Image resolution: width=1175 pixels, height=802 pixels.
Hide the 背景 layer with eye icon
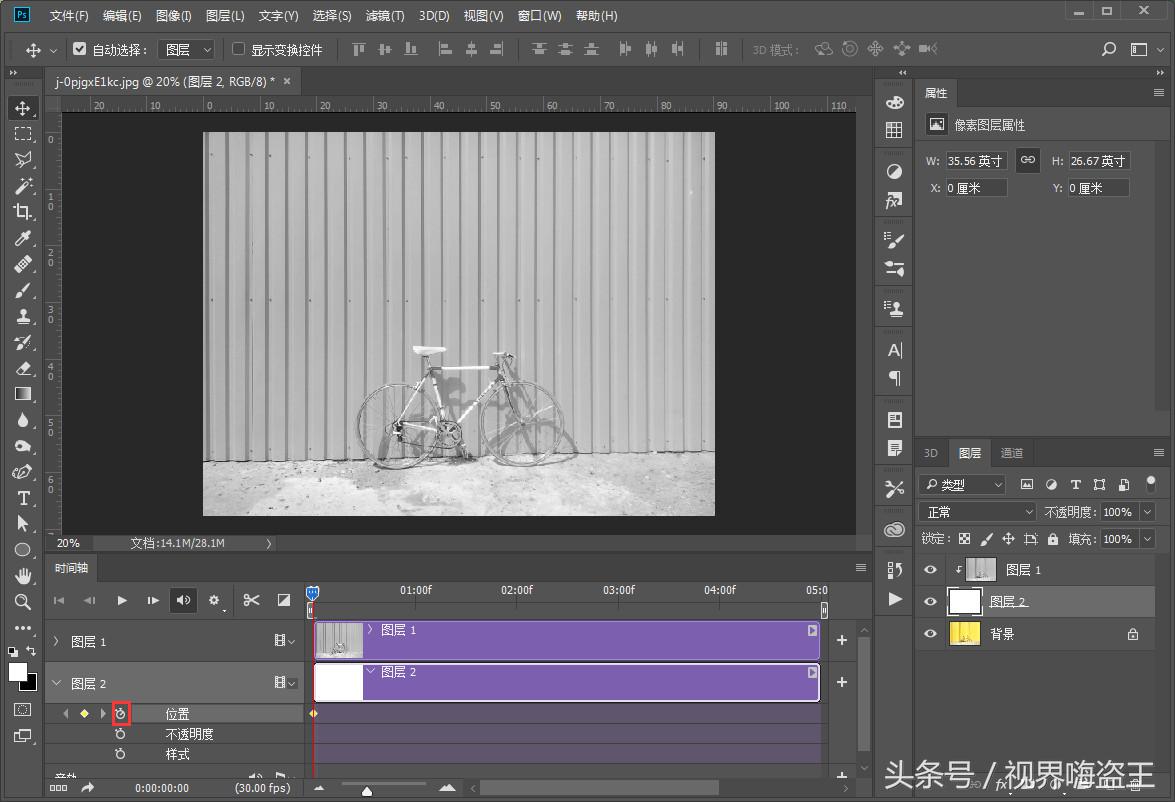(x=931, y=634)
